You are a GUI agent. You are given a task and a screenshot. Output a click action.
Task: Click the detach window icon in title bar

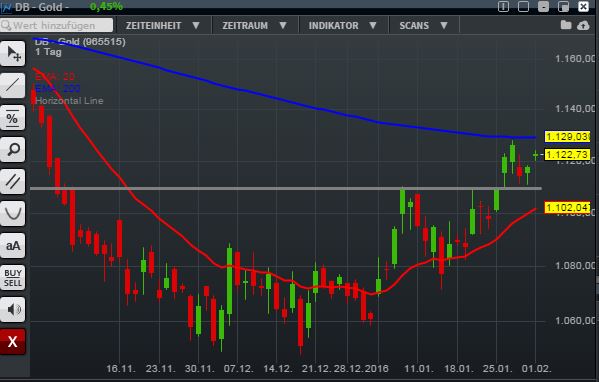click(563, 6)
